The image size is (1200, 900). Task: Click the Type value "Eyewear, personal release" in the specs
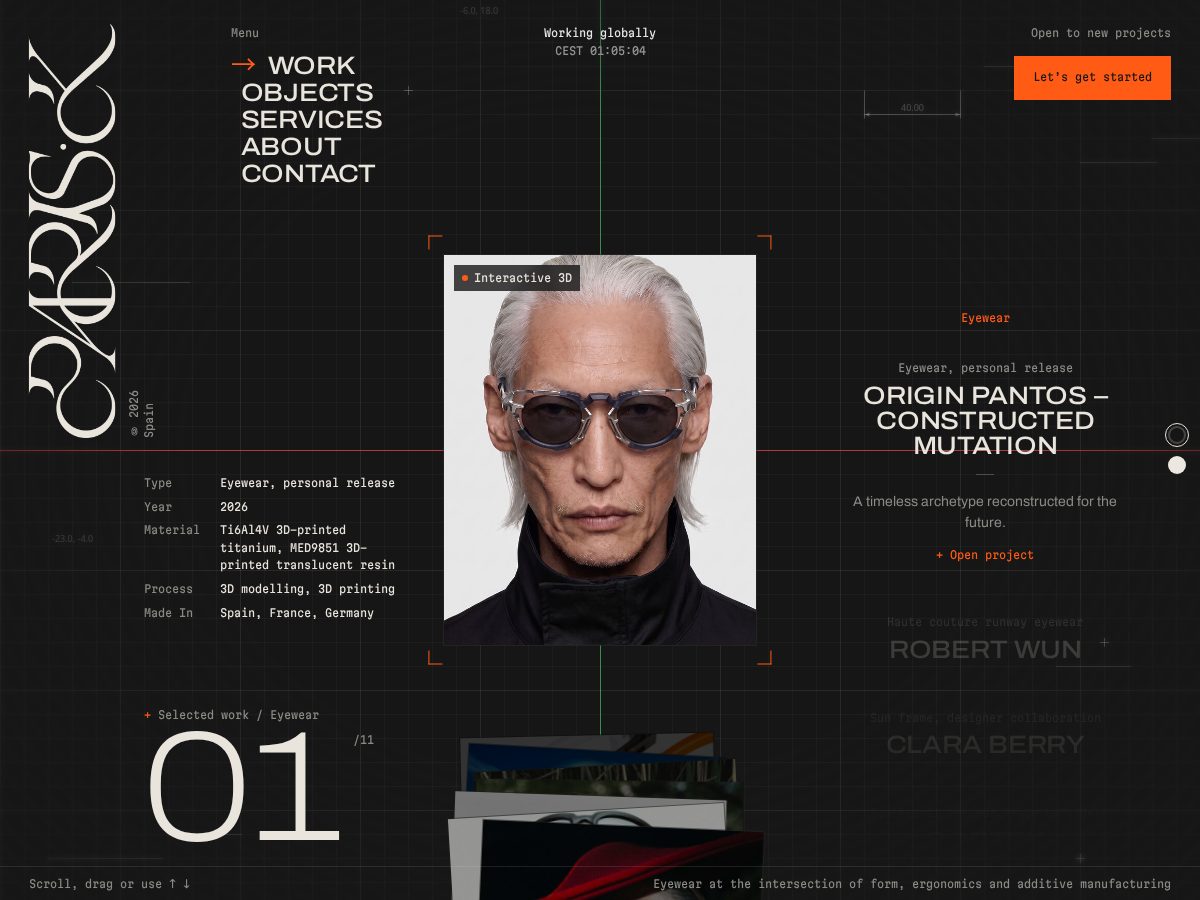(307, 483)
